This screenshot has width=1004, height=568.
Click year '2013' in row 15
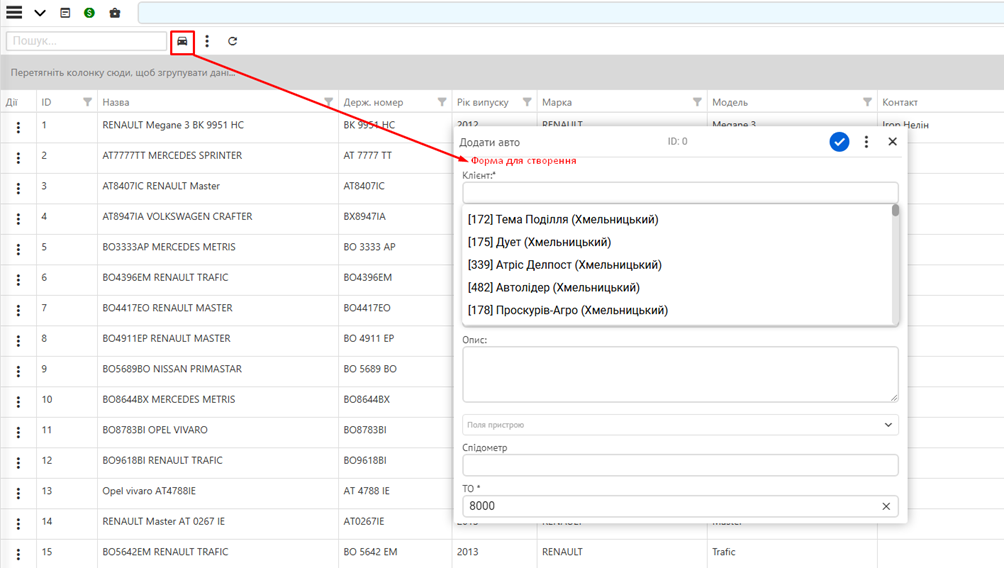coord(467,552)
